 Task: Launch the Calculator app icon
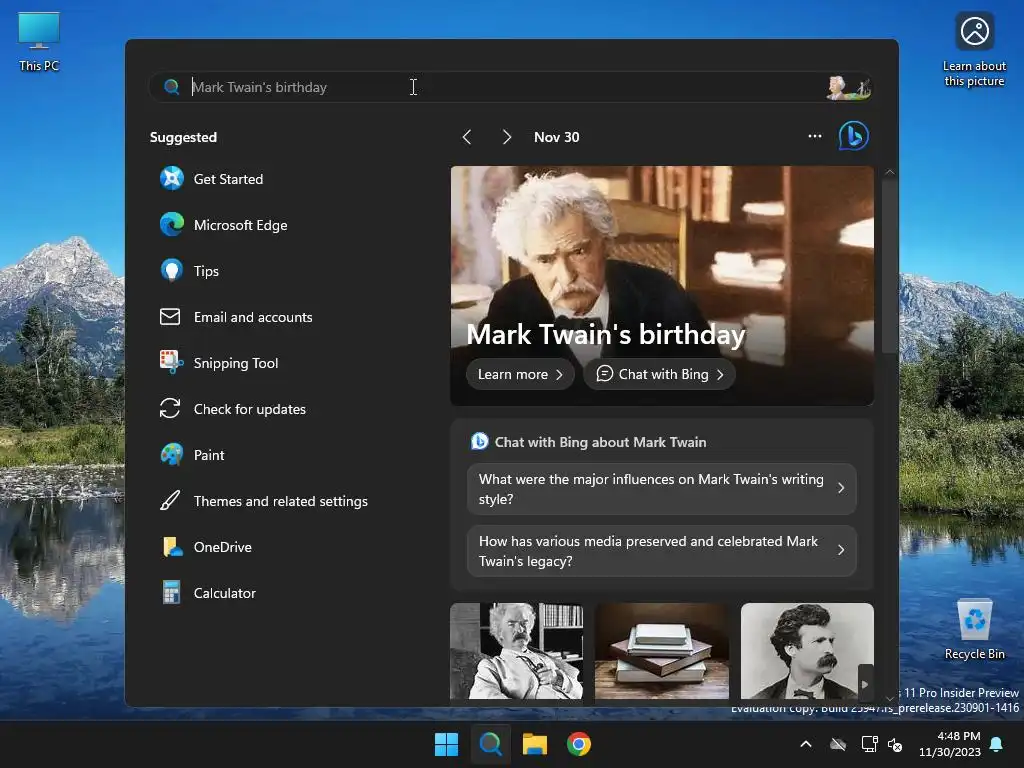coord(172,593)
